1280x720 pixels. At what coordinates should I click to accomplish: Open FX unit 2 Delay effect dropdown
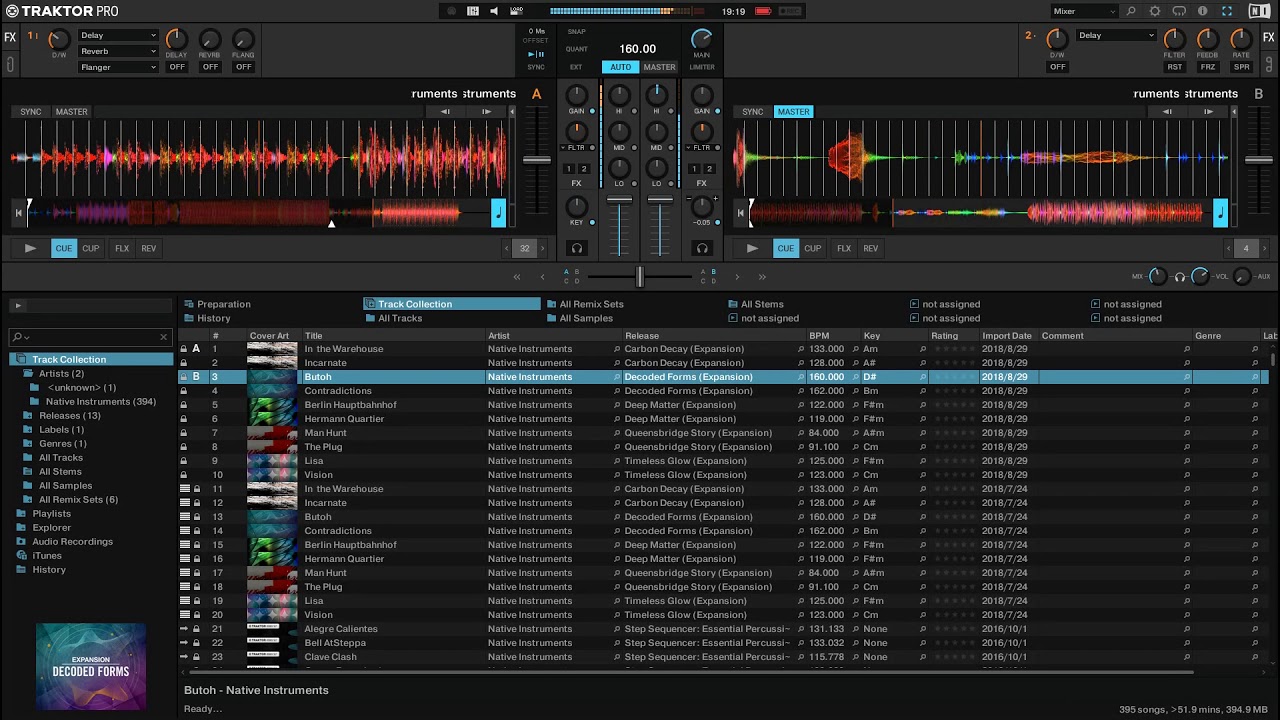pos(1116,35)
